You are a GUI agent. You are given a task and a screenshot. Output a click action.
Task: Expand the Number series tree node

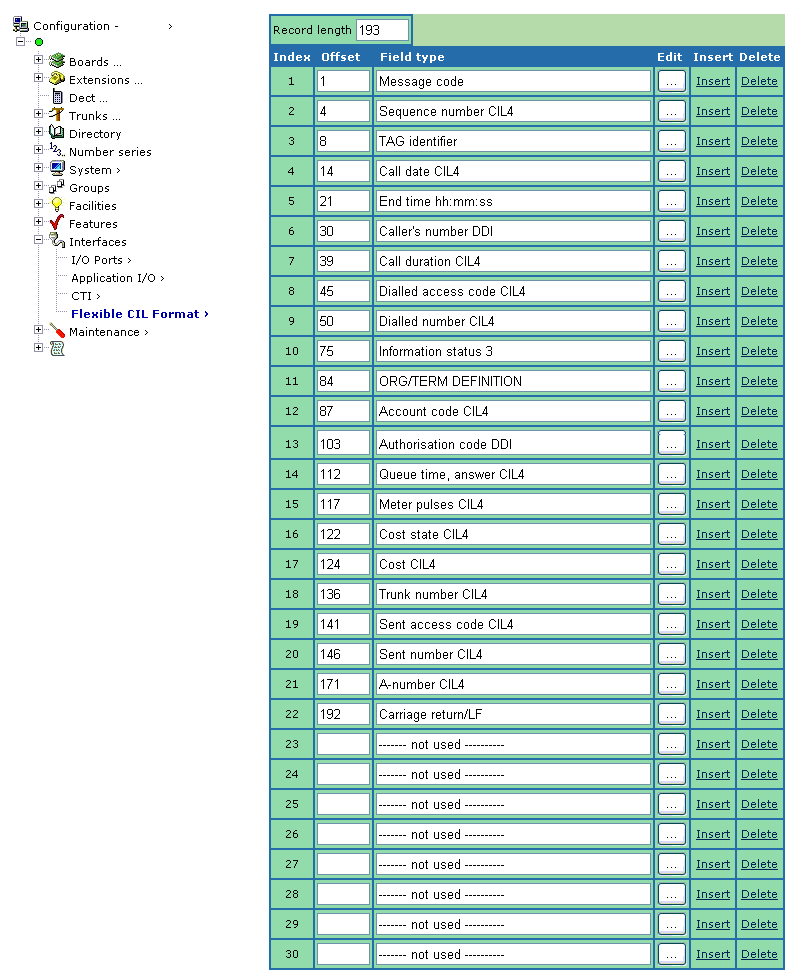click(x=39, y=151)
